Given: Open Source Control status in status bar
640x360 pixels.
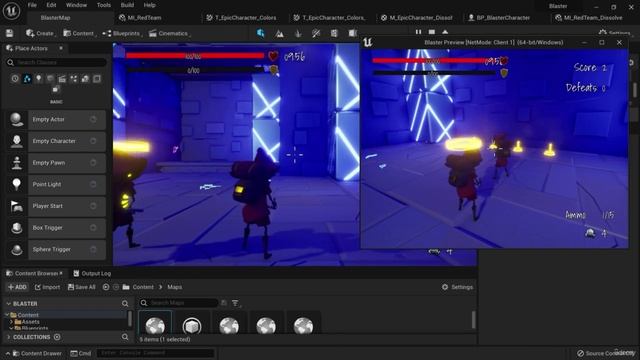Looking at the screenshot, I should pos(606,353).
